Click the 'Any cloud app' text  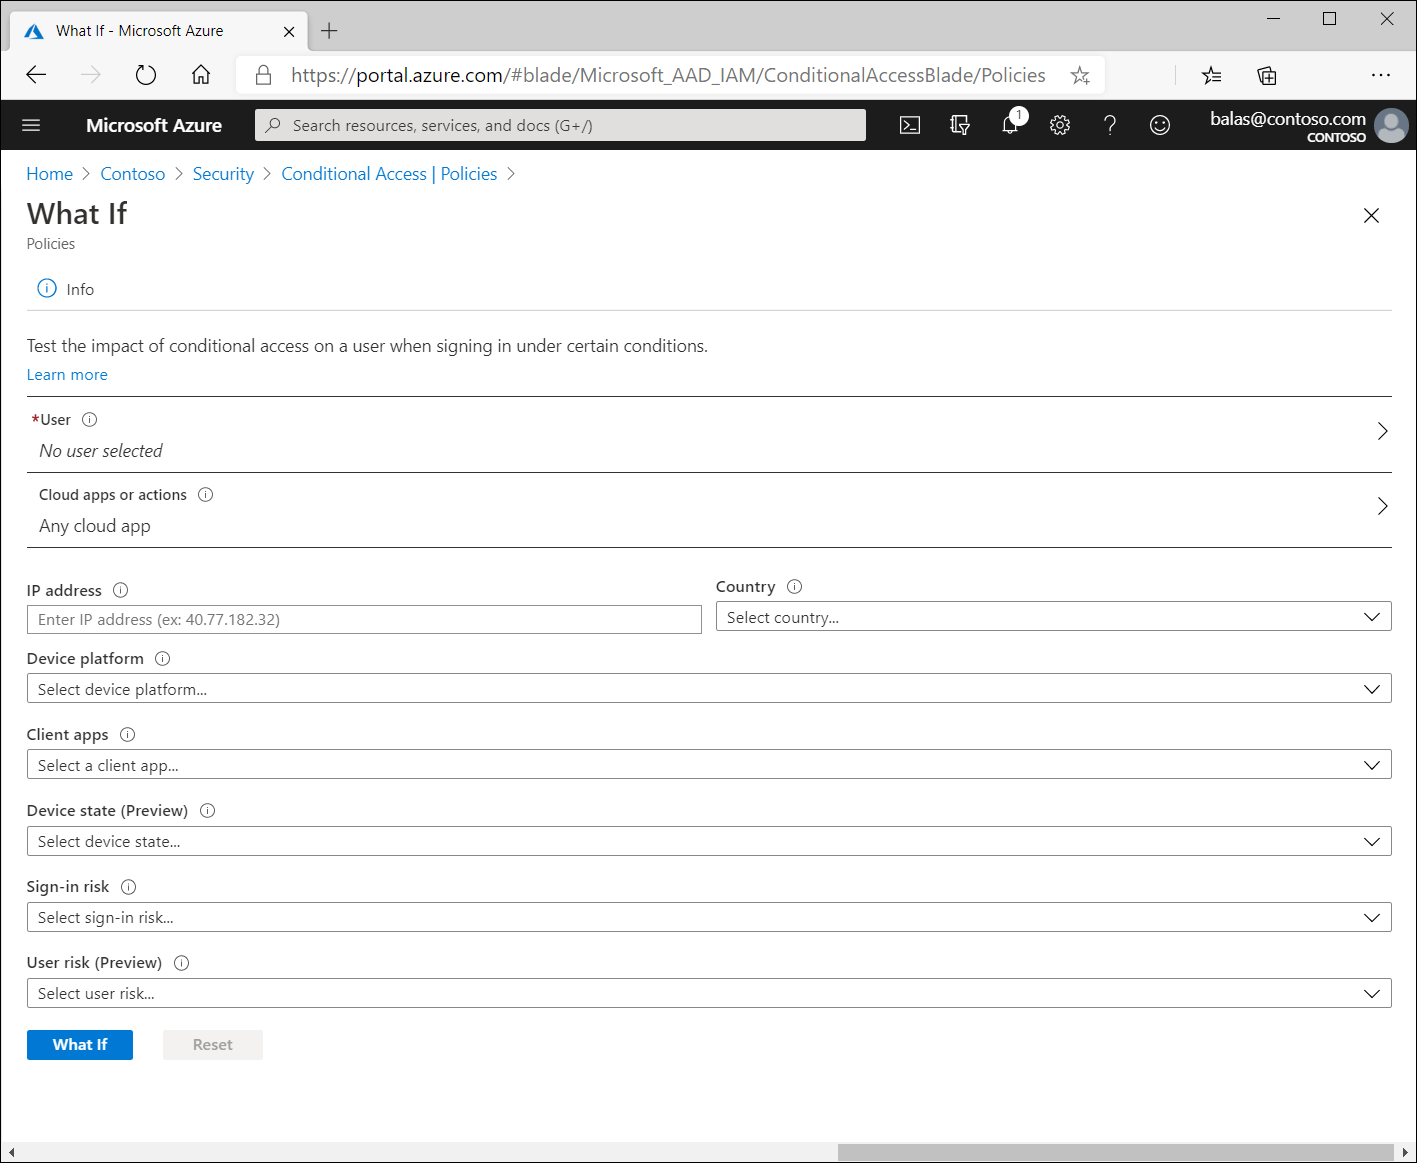[x=95, y=526]
